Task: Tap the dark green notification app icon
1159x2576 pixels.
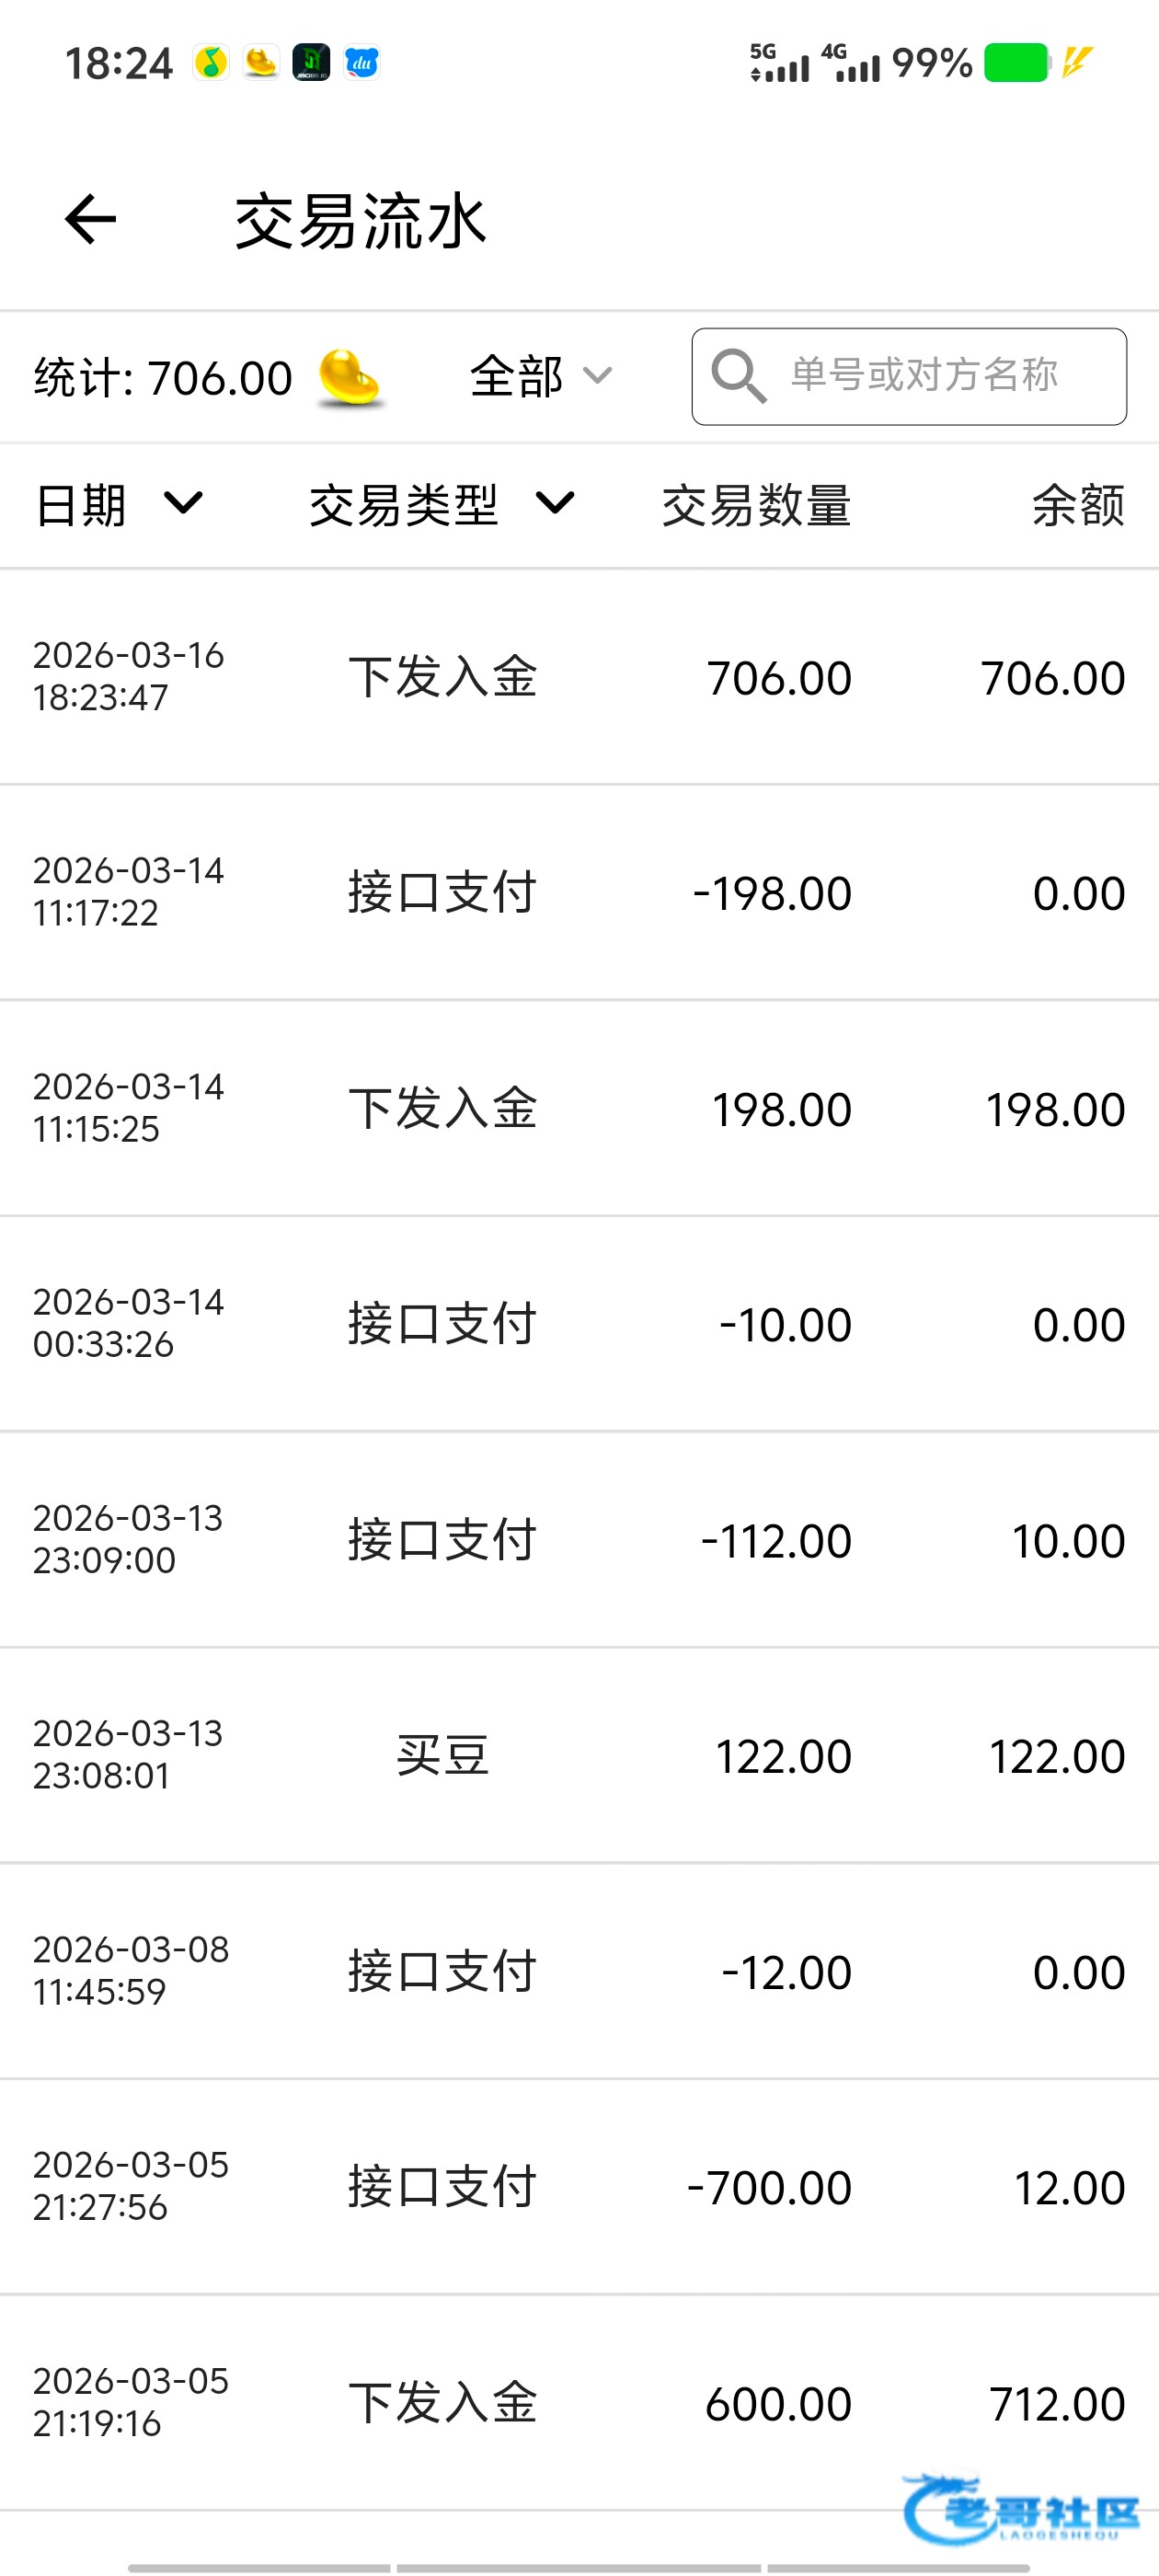Action: pyautogui.click(x=311, y=63)
